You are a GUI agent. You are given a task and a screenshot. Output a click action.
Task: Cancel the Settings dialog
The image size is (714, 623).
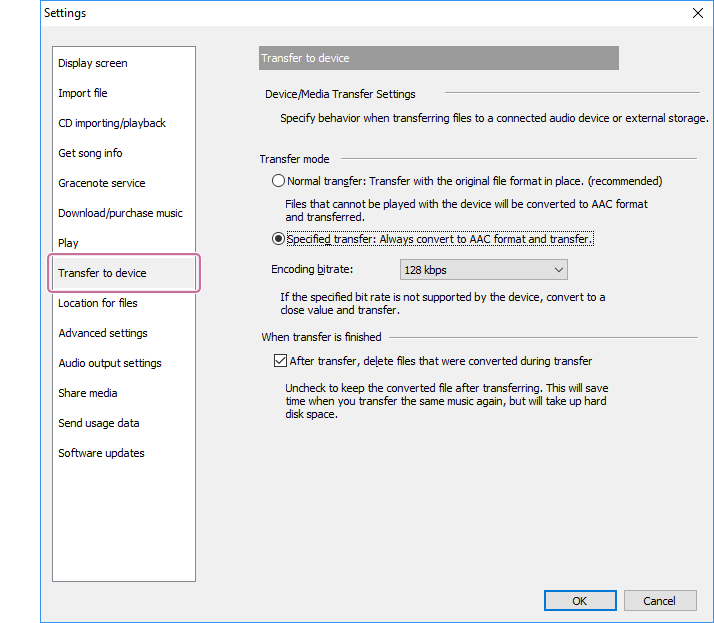coord(660,601)
